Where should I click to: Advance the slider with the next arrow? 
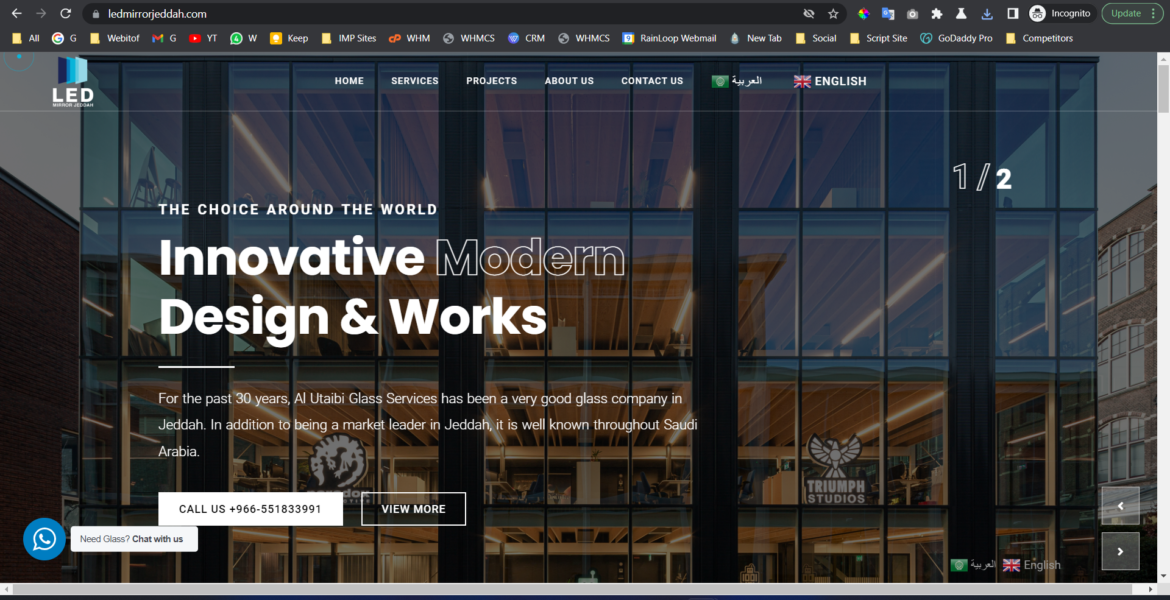1120,551
